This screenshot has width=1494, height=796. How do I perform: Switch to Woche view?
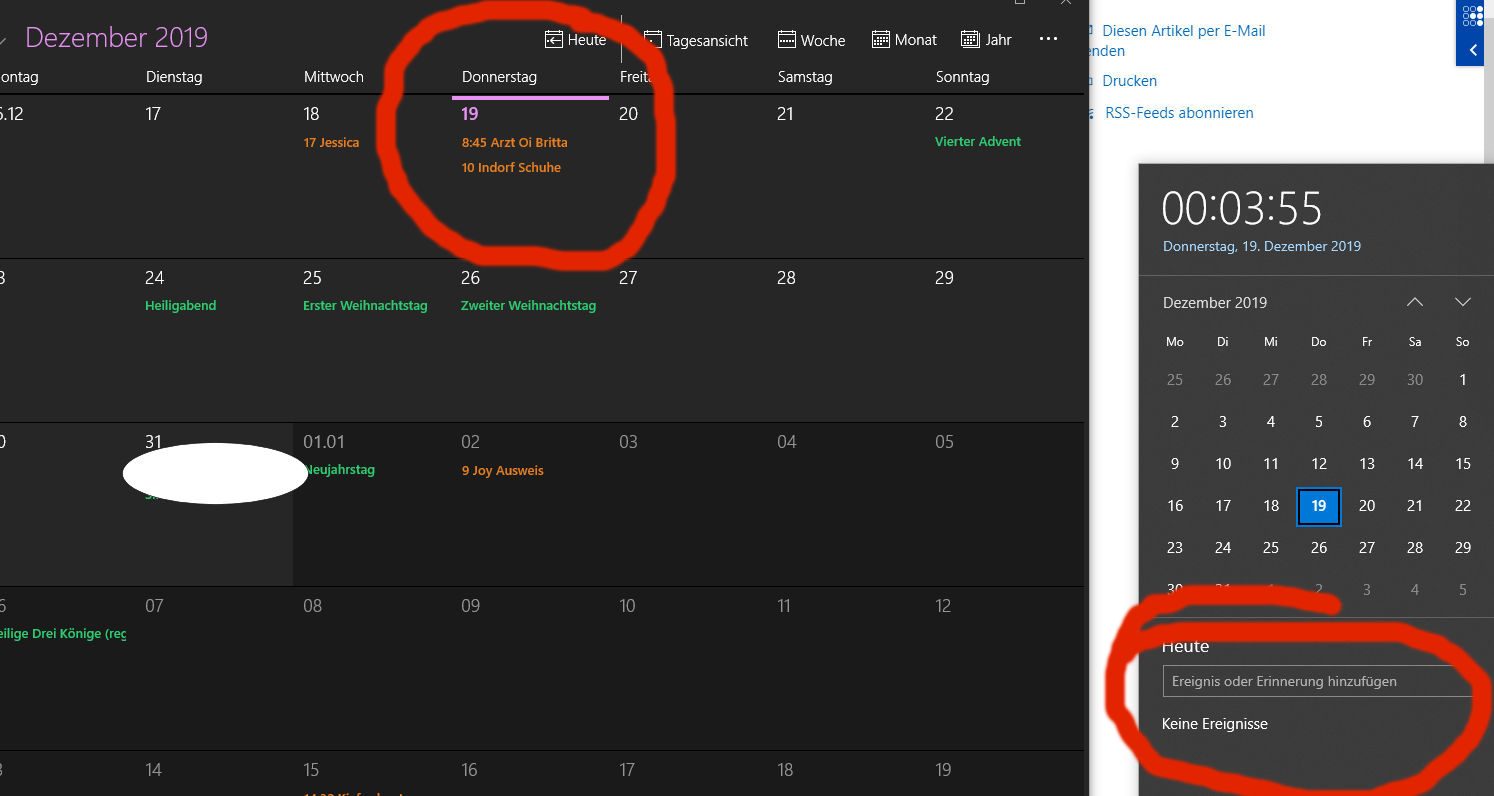click(x=811, y=40)
